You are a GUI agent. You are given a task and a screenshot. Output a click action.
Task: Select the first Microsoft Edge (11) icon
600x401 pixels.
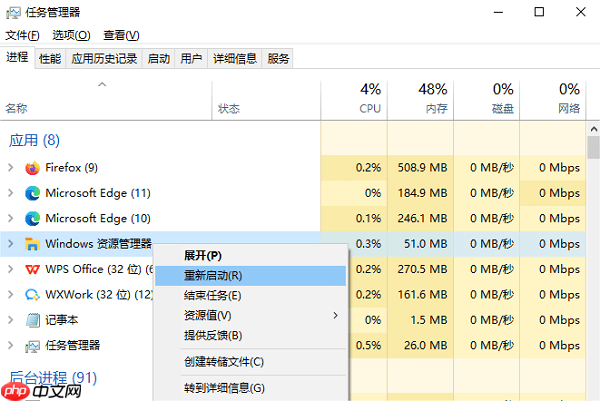(32, 193)
